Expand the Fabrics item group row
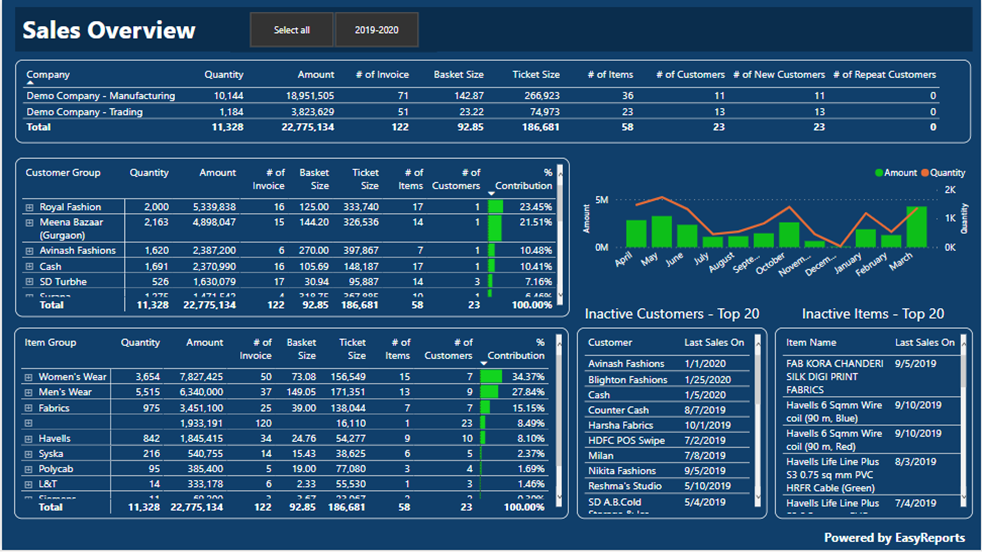The width and height of the screenshot is (982, 552). coord(28,408)
